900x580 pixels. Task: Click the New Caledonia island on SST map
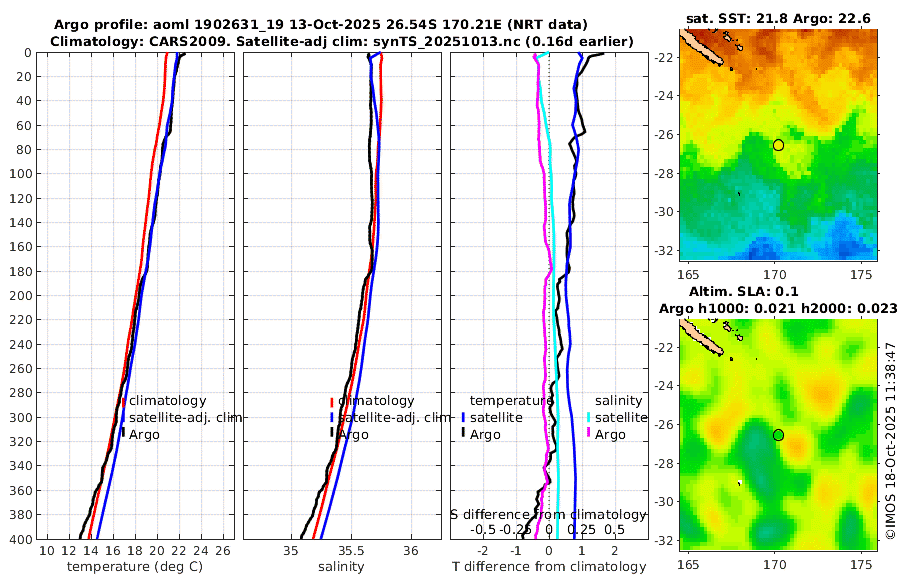click(x=701, y=49)
